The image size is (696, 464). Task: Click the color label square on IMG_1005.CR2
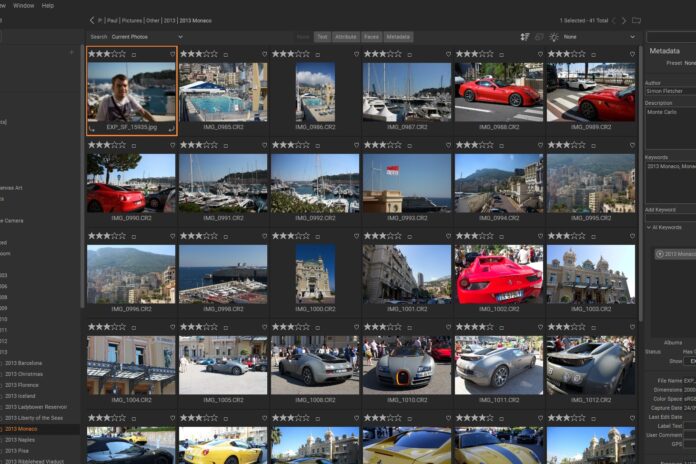click(x=226, y=328)
